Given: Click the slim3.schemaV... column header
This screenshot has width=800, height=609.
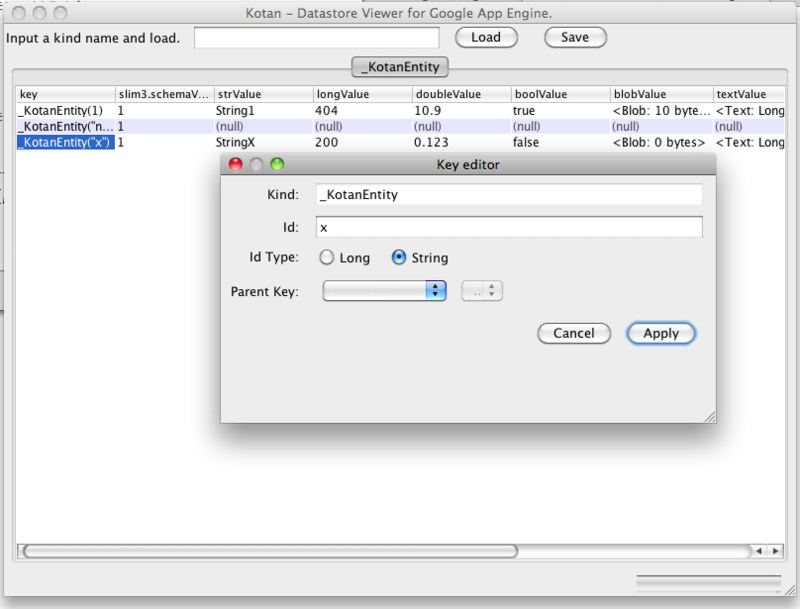Looking at the screenshot, I should click(x=165, y=94).
